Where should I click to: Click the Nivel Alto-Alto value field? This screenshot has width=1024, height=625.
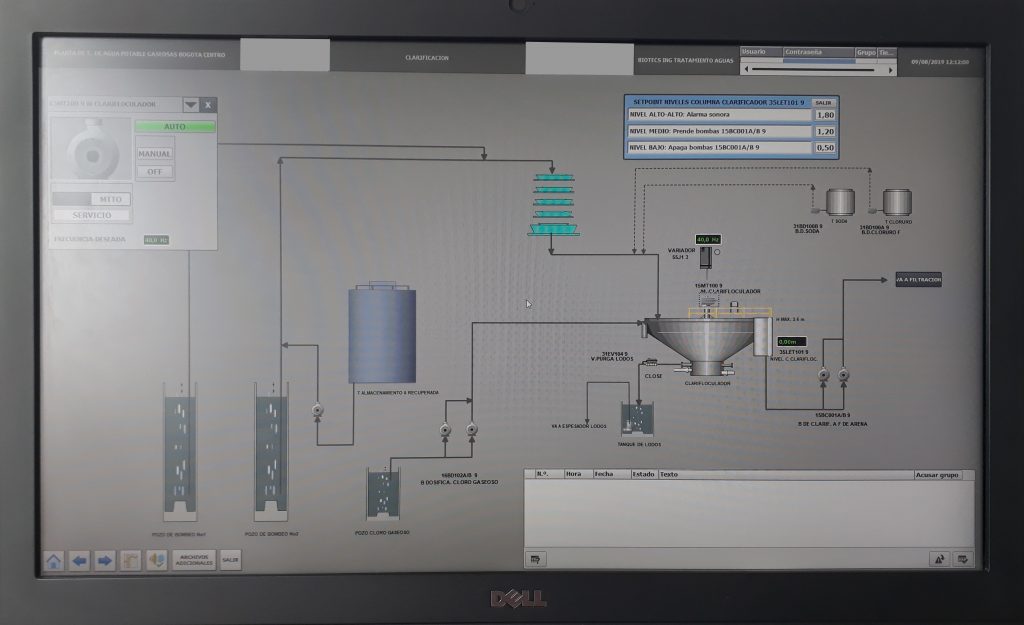pyautogui.click(x=825, y=115)
